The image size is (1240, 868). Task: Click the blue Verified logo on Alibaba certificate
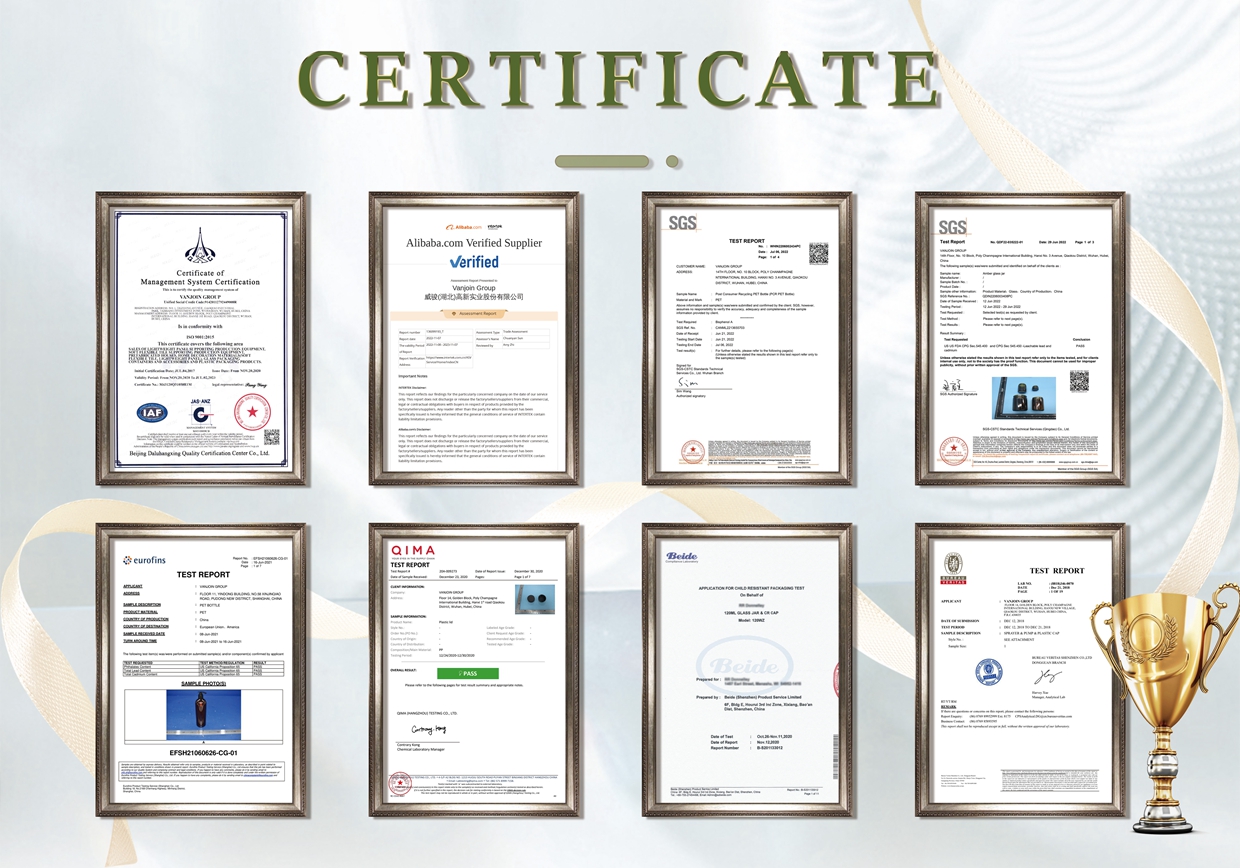[x=474, y=262]
